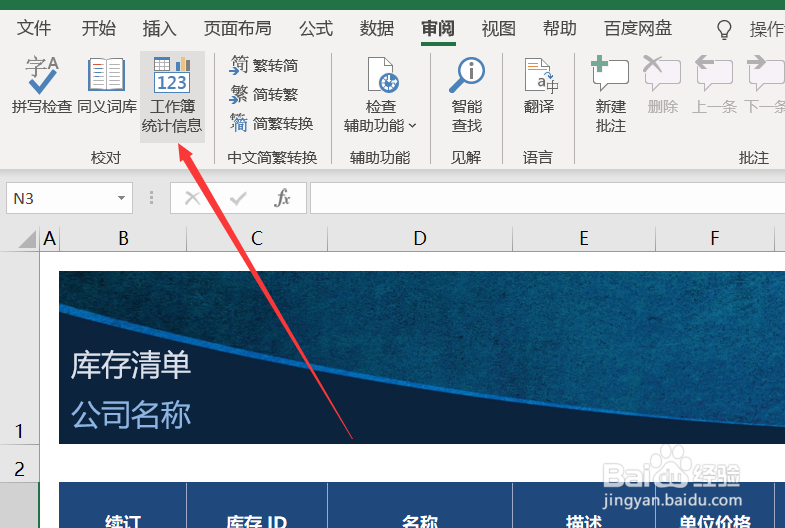
Task: Select column C header
Action: (x=257, y=239)
